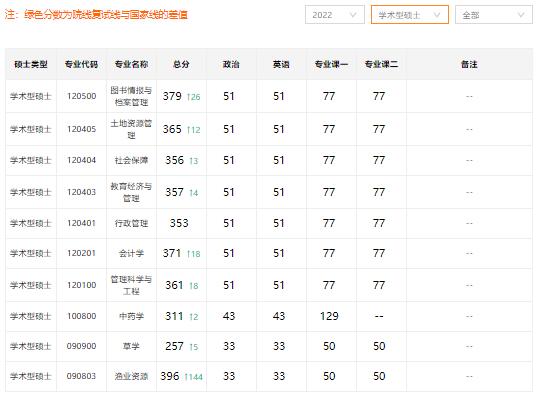
Task: Click total score 356
Action: tap(175, 160)
